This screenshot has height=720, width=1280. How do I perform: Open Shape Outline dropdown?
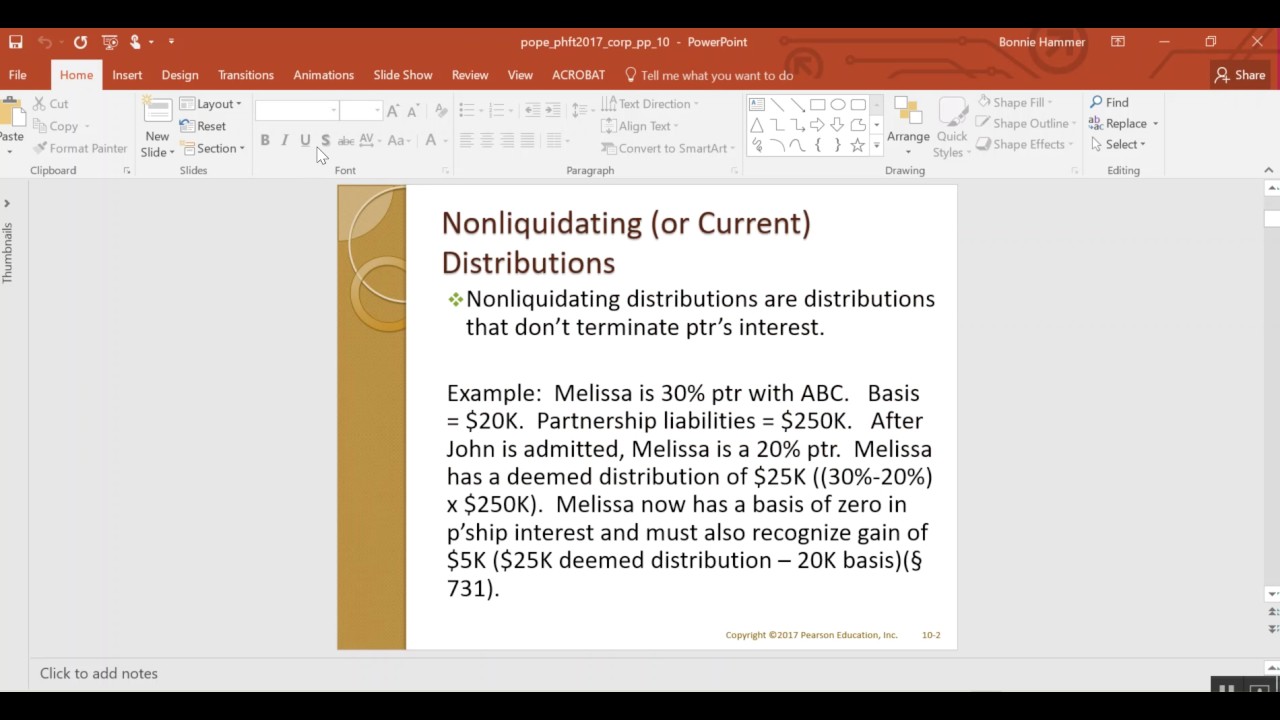tap(1026, 123)
